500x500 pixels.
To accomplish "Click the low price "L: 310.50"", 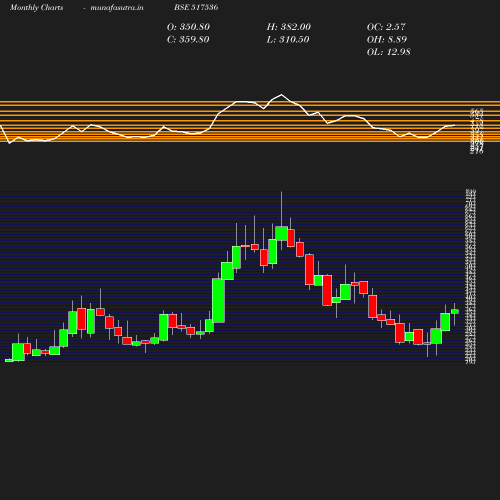I will pyautogui.click(x=288, y=40).
